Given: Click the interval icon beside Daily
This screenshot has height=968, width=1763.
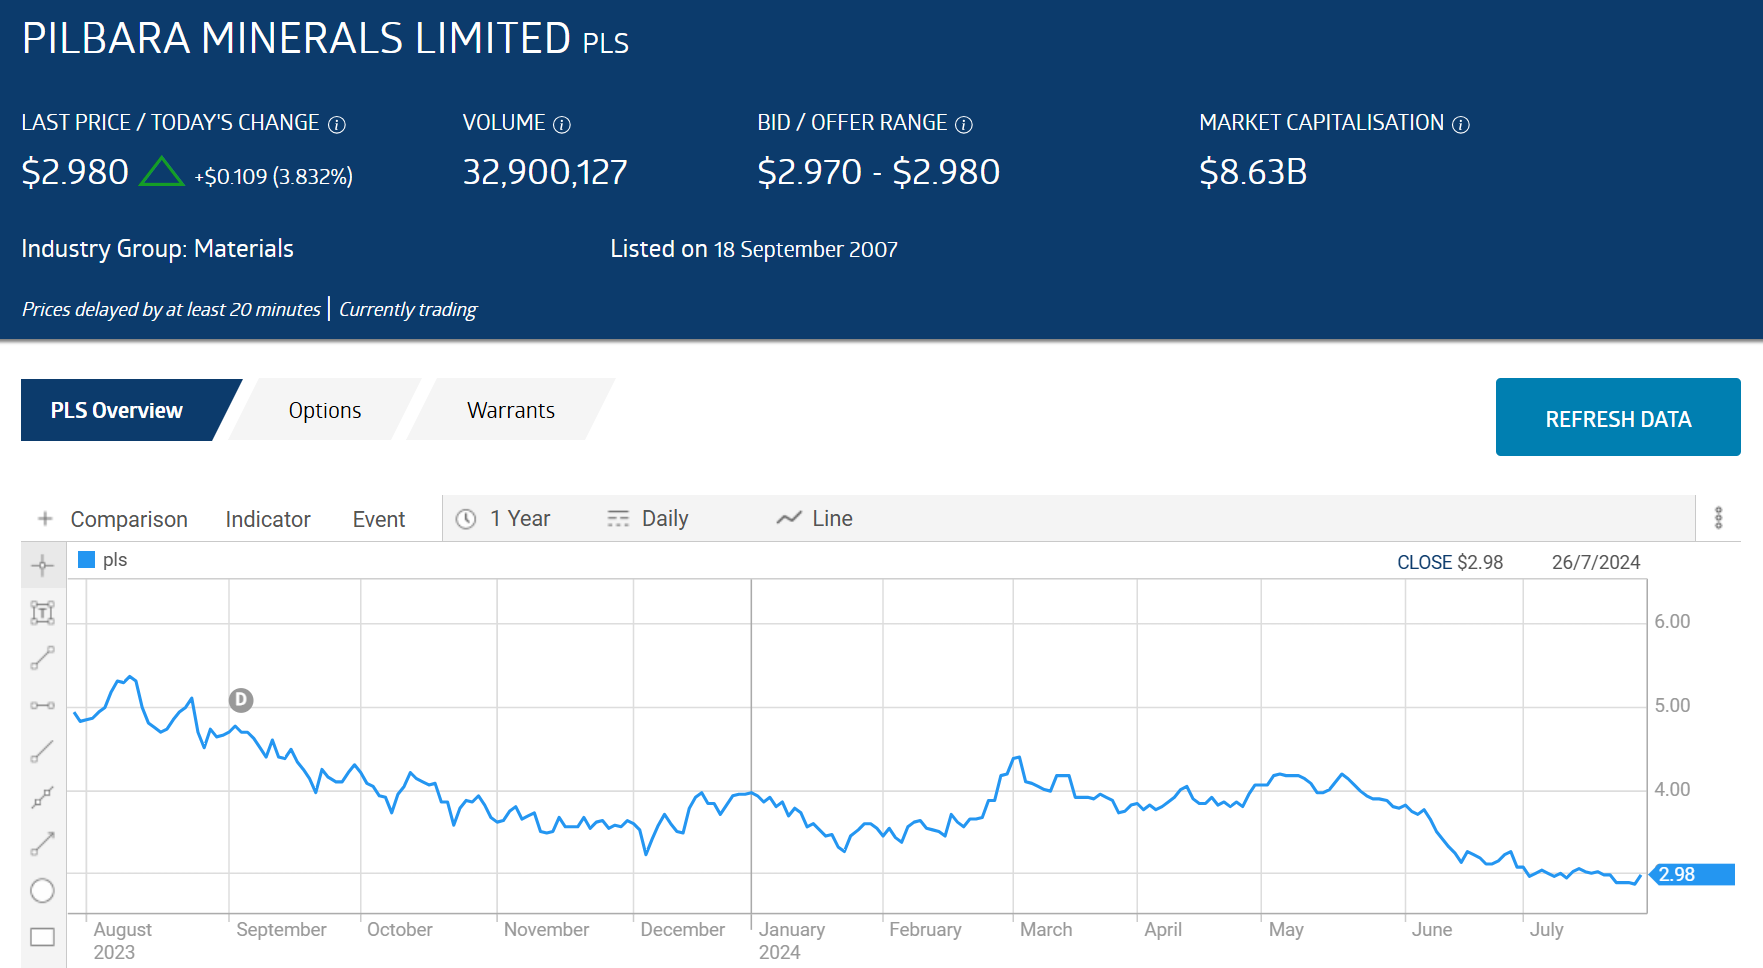Looking at the screenshot, I should 618,519.
